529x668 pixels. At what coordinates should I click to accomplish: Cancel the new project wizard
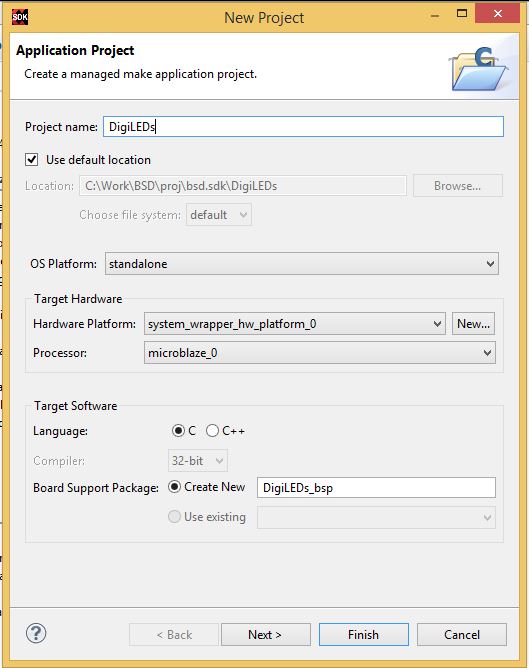462,635
